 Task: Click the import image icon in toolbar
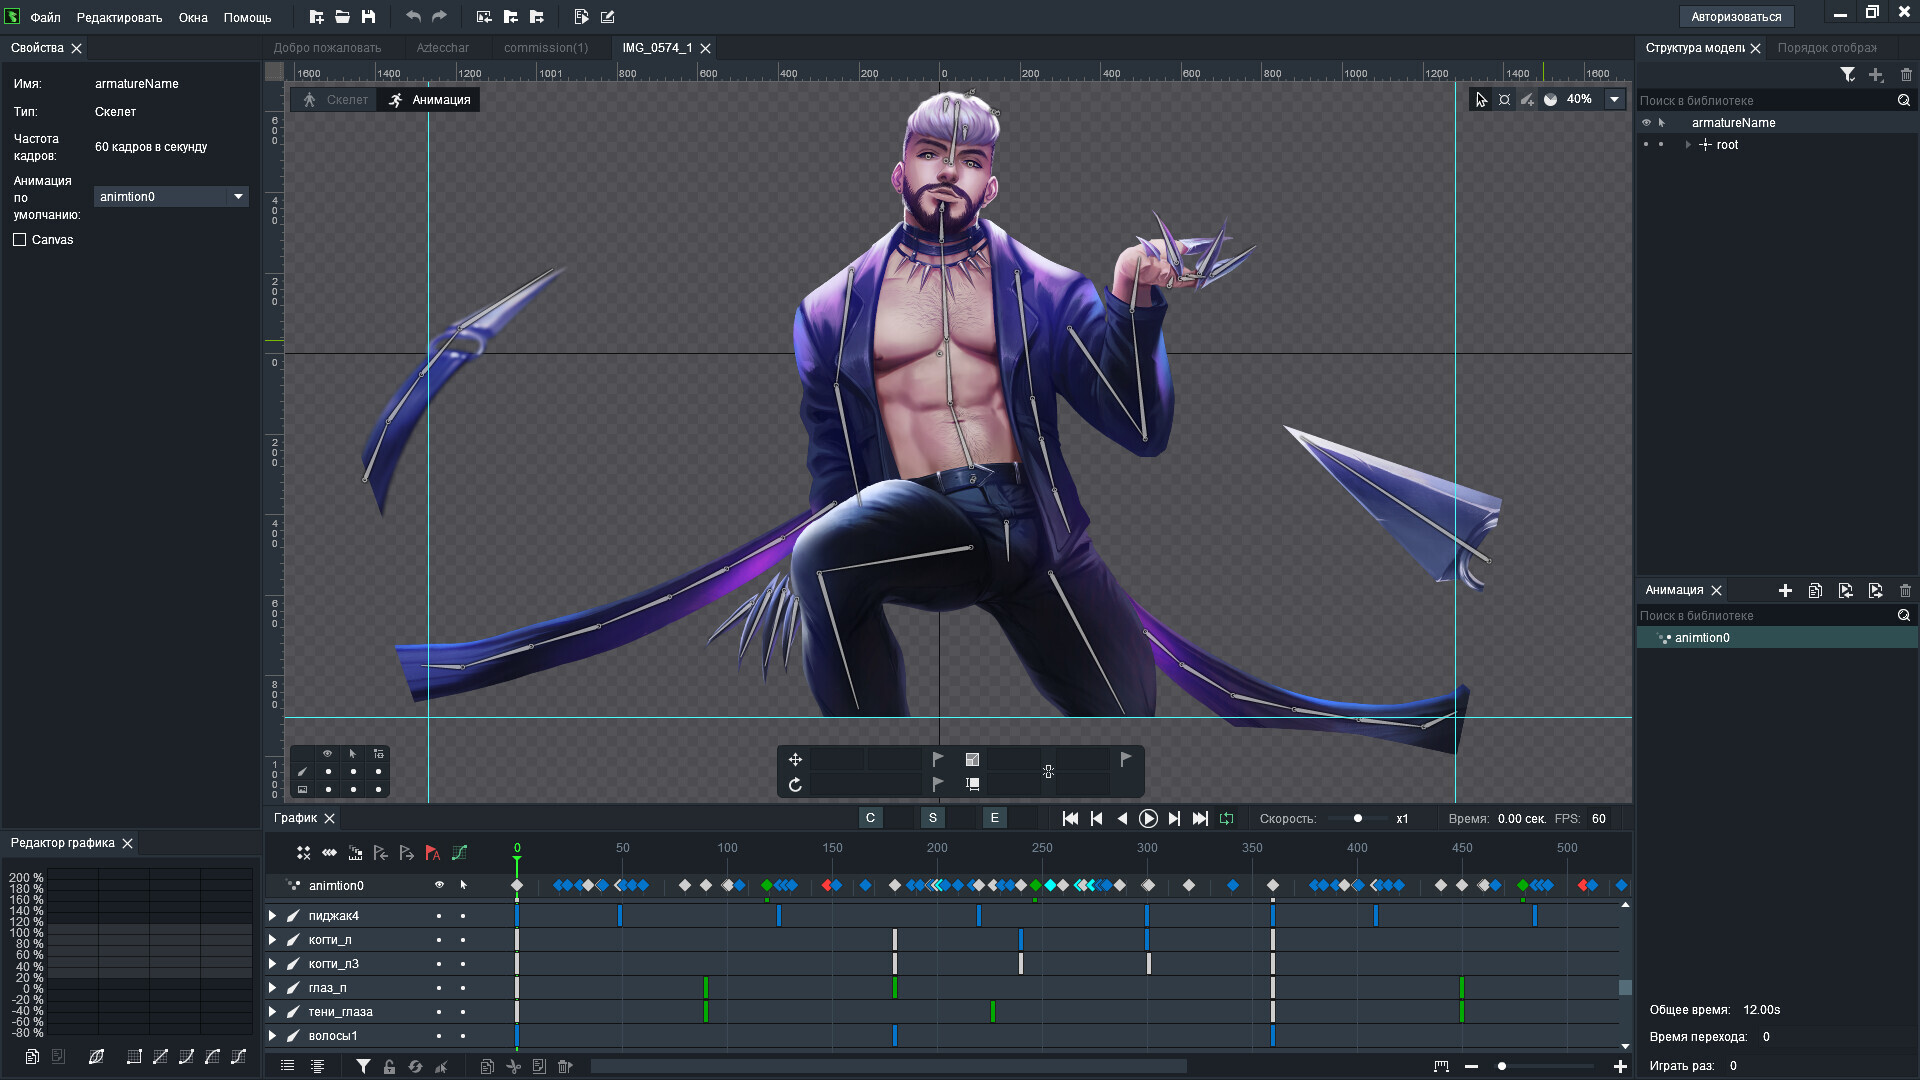tap(484, 17)
